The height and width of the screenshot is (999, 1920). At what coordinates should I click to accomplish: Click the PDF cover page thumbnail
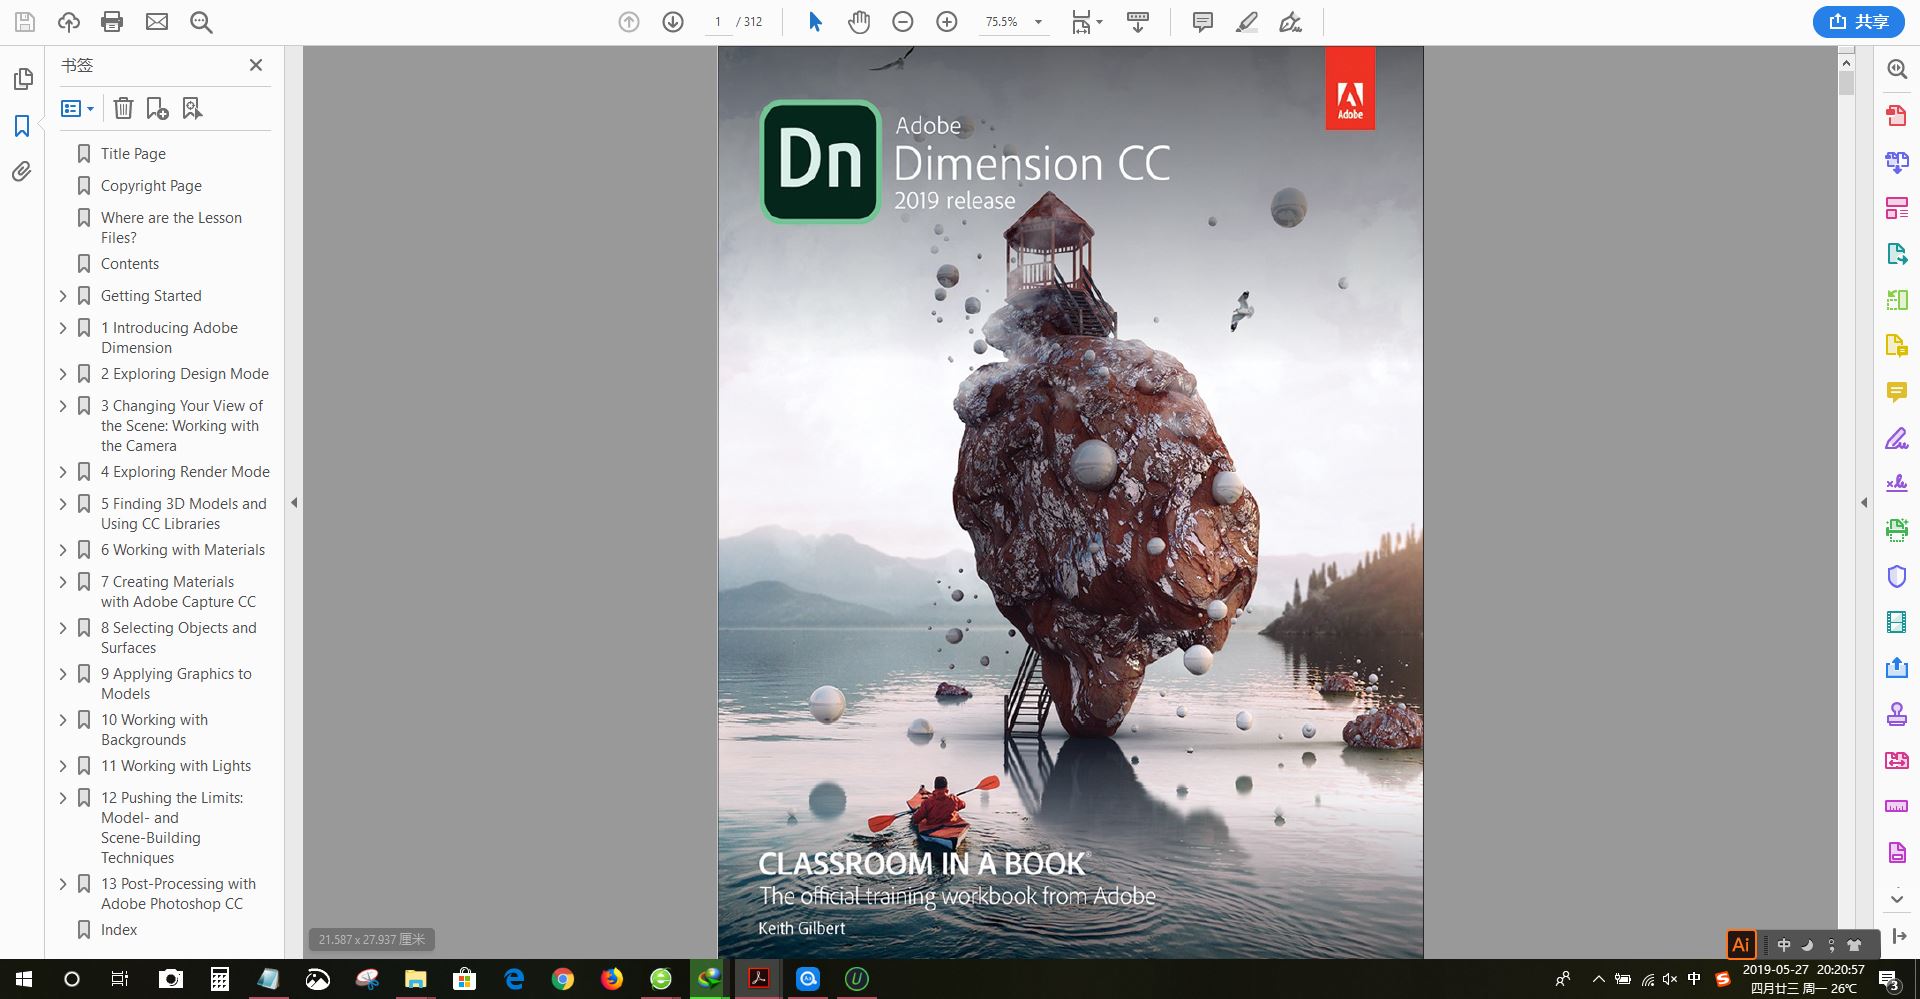[x=1070, y=502]
